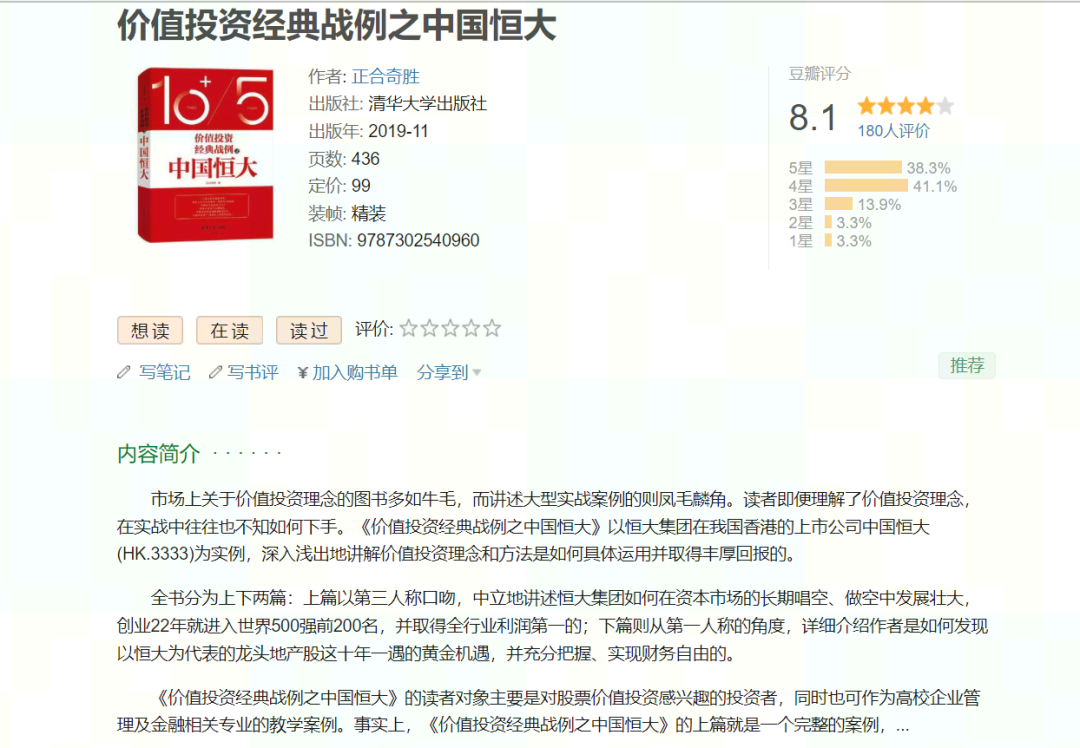Click the book cover thumbnail

(x=205, y=155)
